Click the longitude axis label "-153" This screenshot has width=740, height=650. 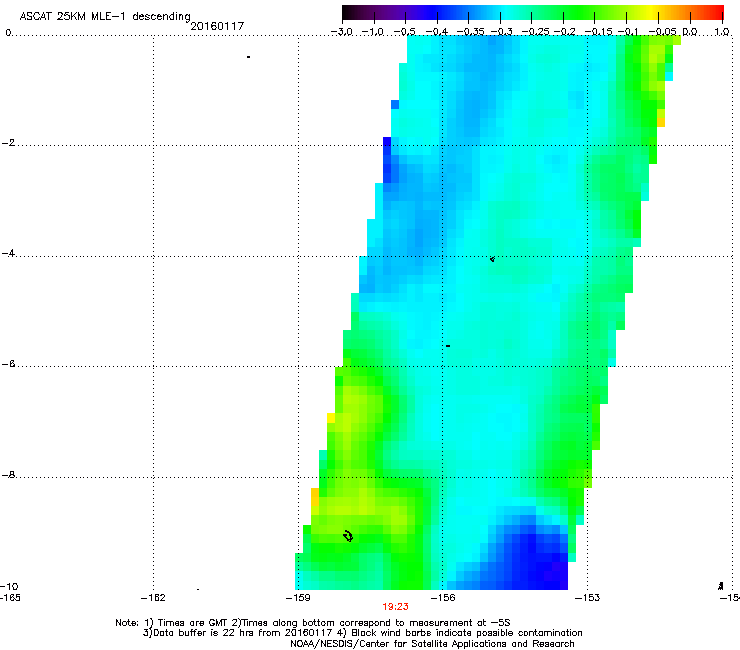point(588,598)
